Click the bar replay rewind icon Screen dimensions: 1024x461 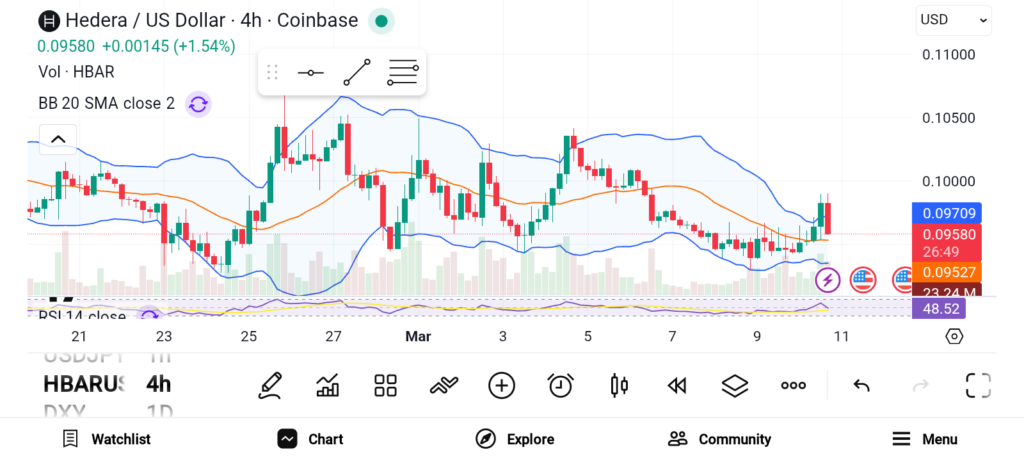(677, 385)
